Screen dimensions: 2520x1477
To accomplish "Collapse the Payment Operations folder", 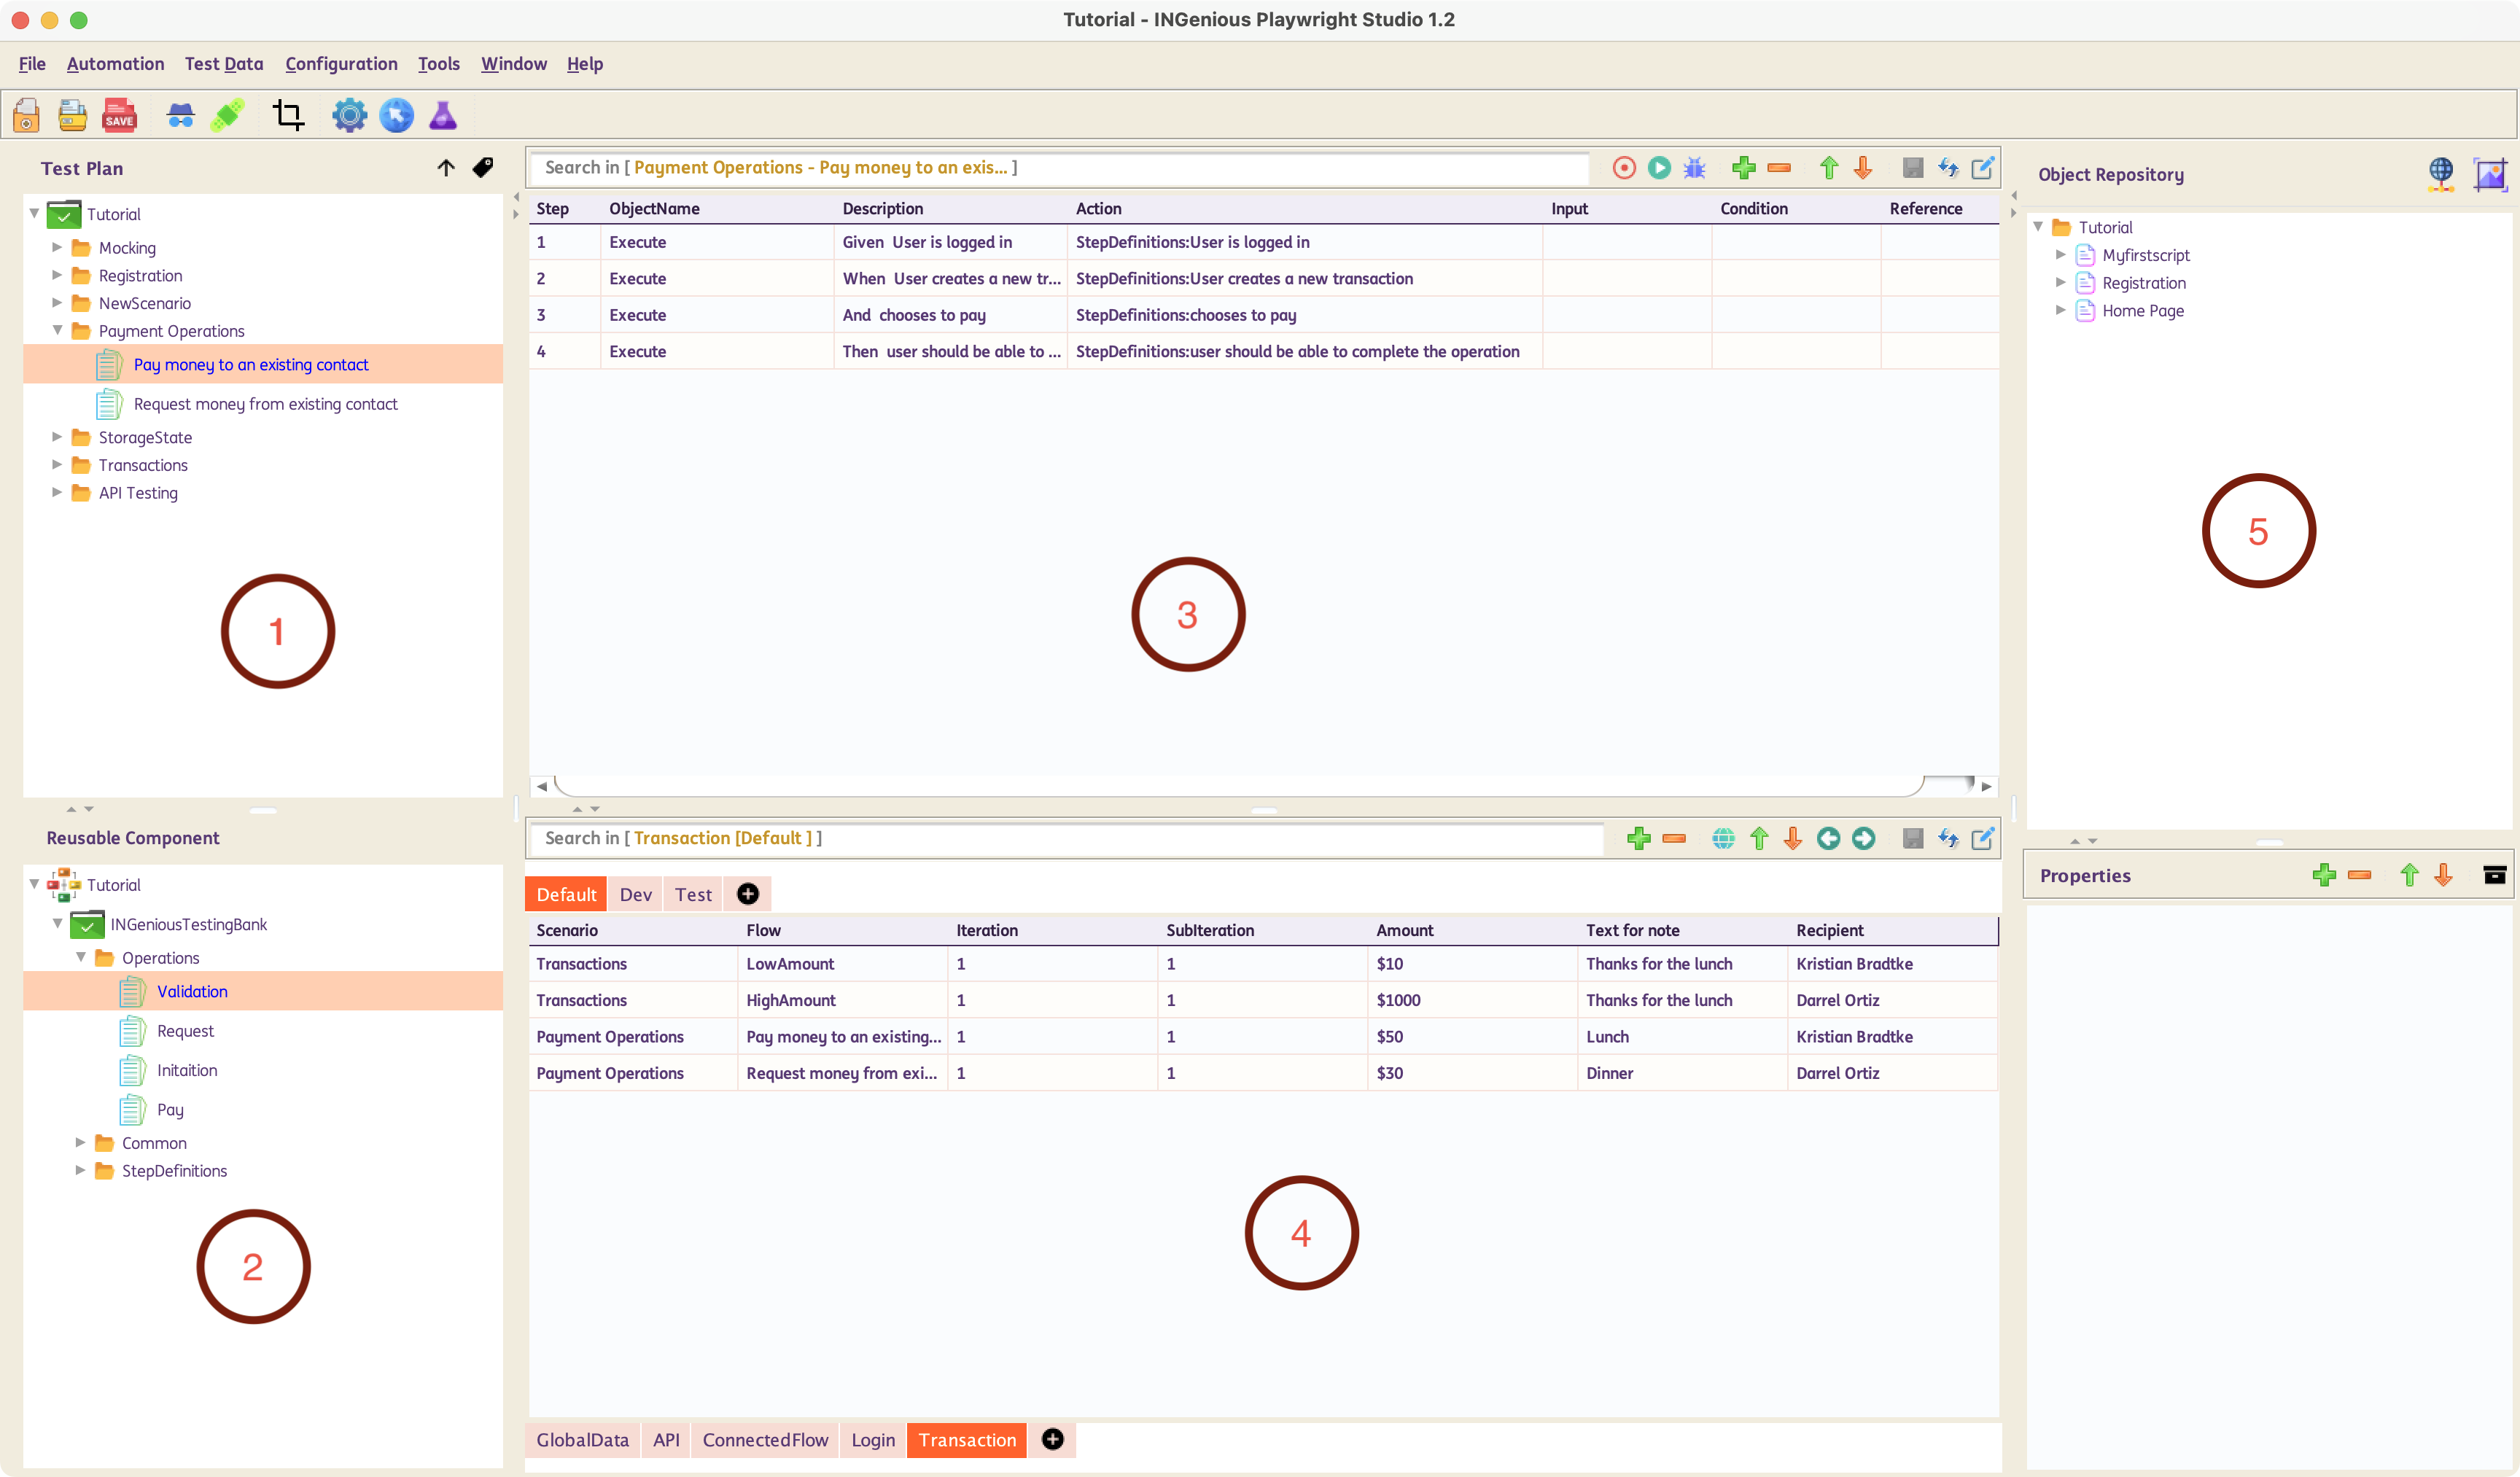I will tap(57, 330).
